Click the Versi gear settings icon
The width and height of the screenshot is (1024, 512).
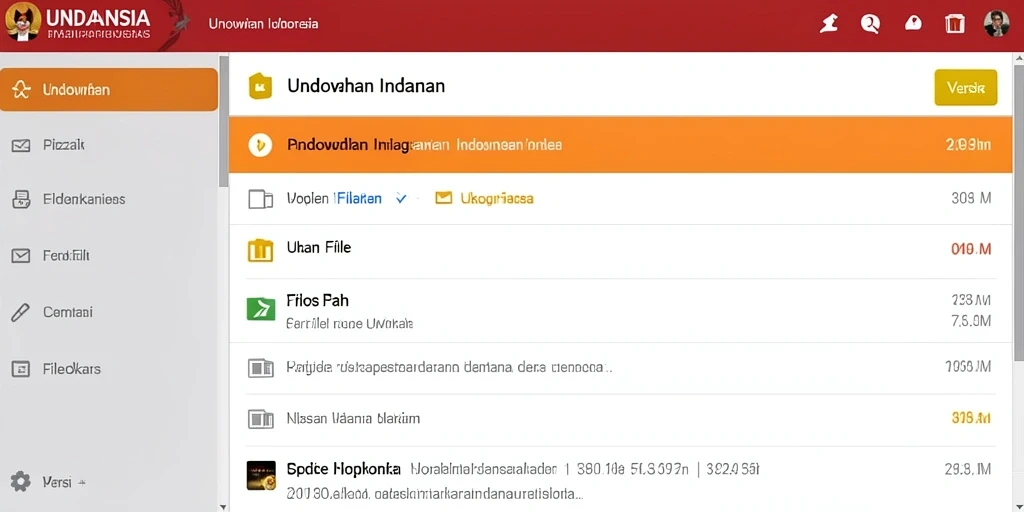point(21,482)
